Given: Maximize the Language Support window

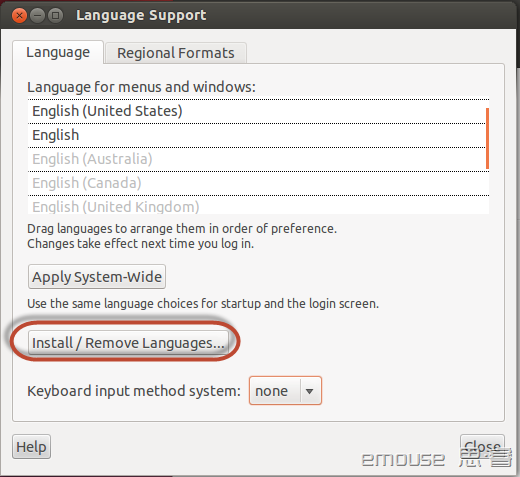Looking at the screenshot, I should pyautogui.click(x=55, y=16).
